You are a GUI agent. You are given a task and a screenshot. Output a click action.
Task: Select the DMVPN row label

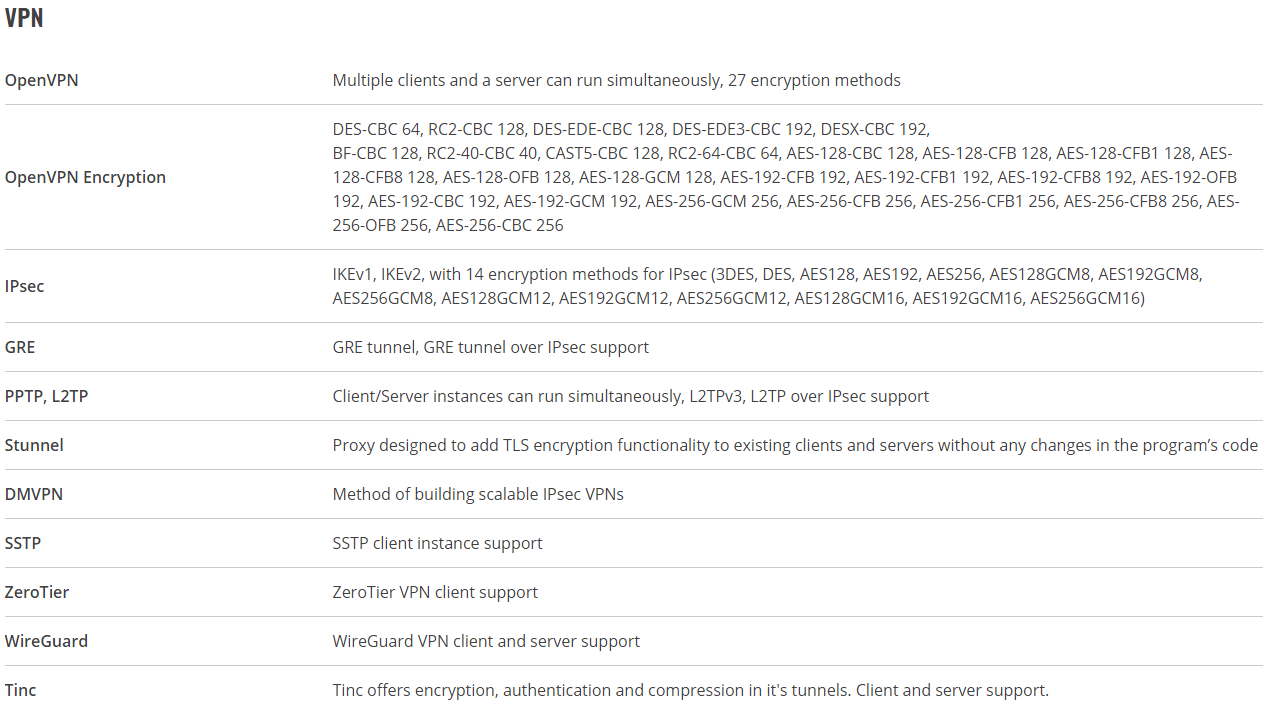34,494
